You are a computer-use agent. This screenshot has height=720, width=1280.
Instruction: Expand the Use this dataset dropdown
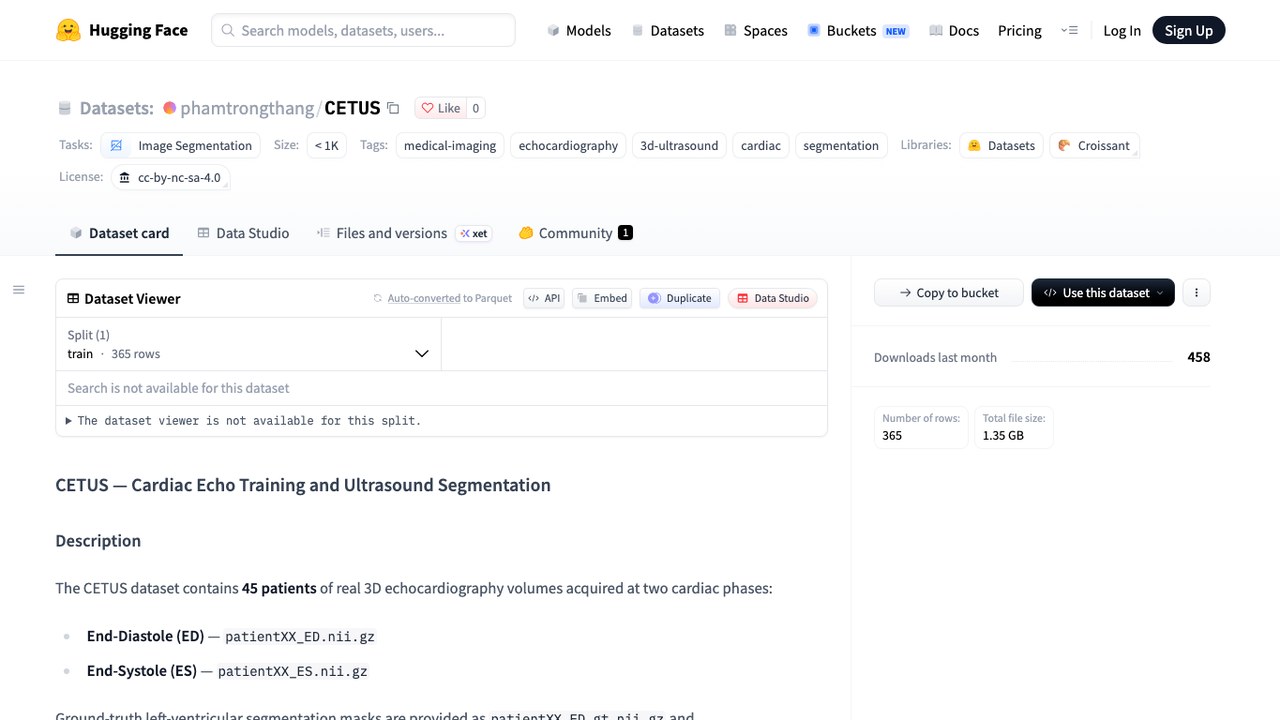1103,293
